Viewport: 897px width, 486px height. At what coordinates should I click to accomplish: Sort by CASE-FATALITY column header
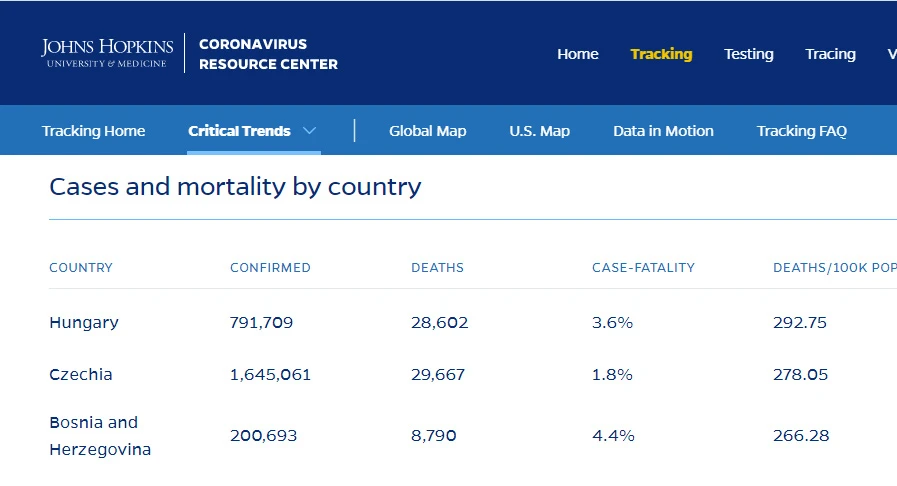click(x=644, y=268)
